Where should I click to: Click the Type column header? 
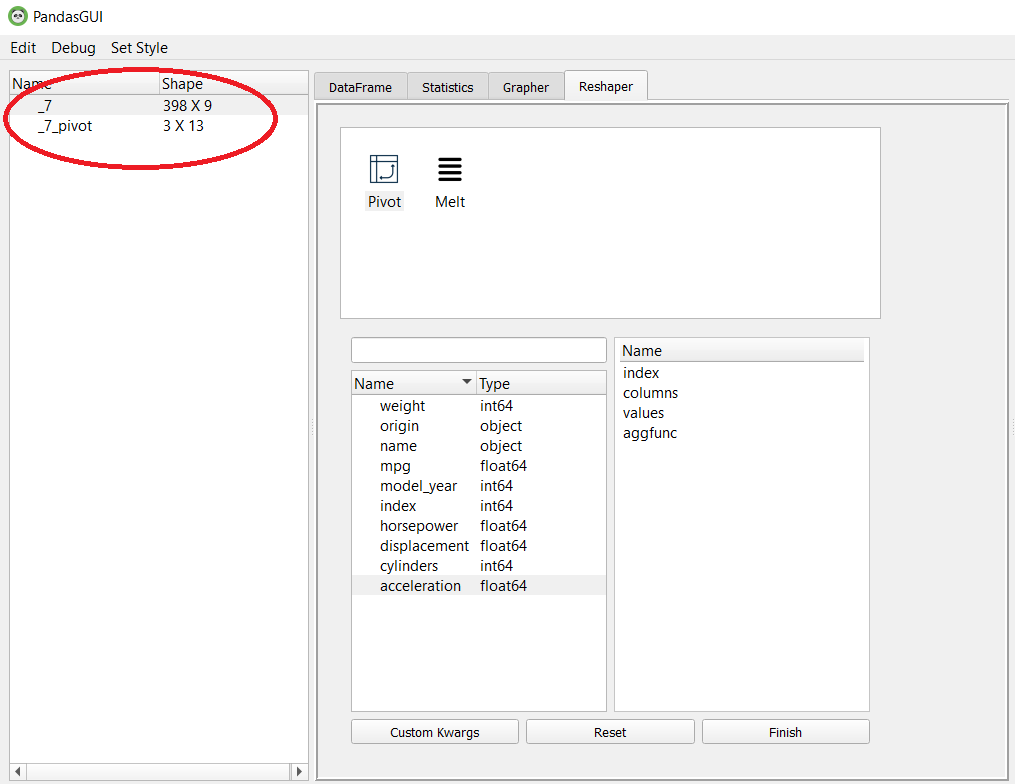(x=541, y=383)
